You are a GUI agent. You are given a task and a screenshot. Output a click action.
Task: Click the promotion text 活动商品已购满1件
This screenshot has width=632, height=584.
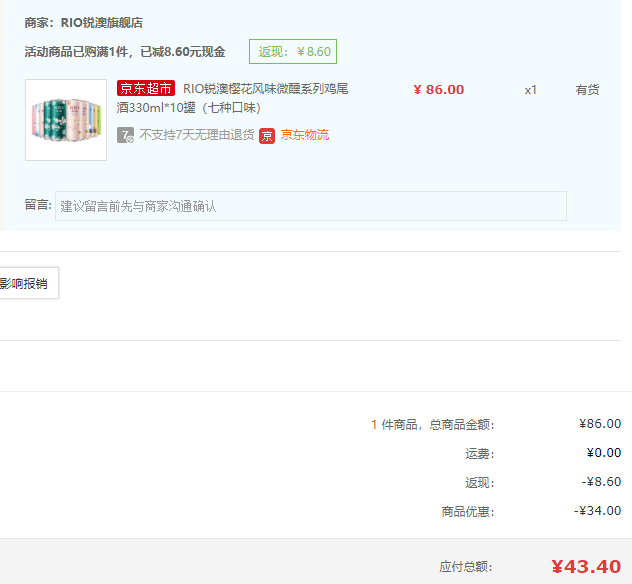[76, 52]
